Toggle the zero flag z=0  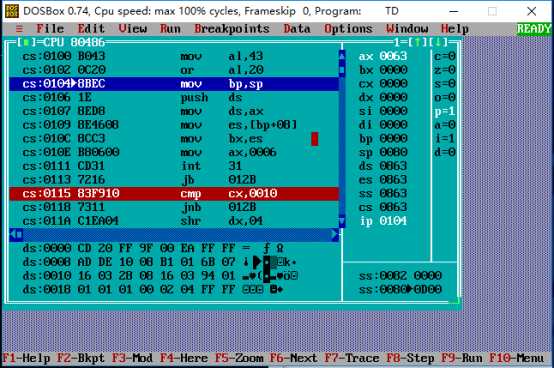tap(445, 70)
